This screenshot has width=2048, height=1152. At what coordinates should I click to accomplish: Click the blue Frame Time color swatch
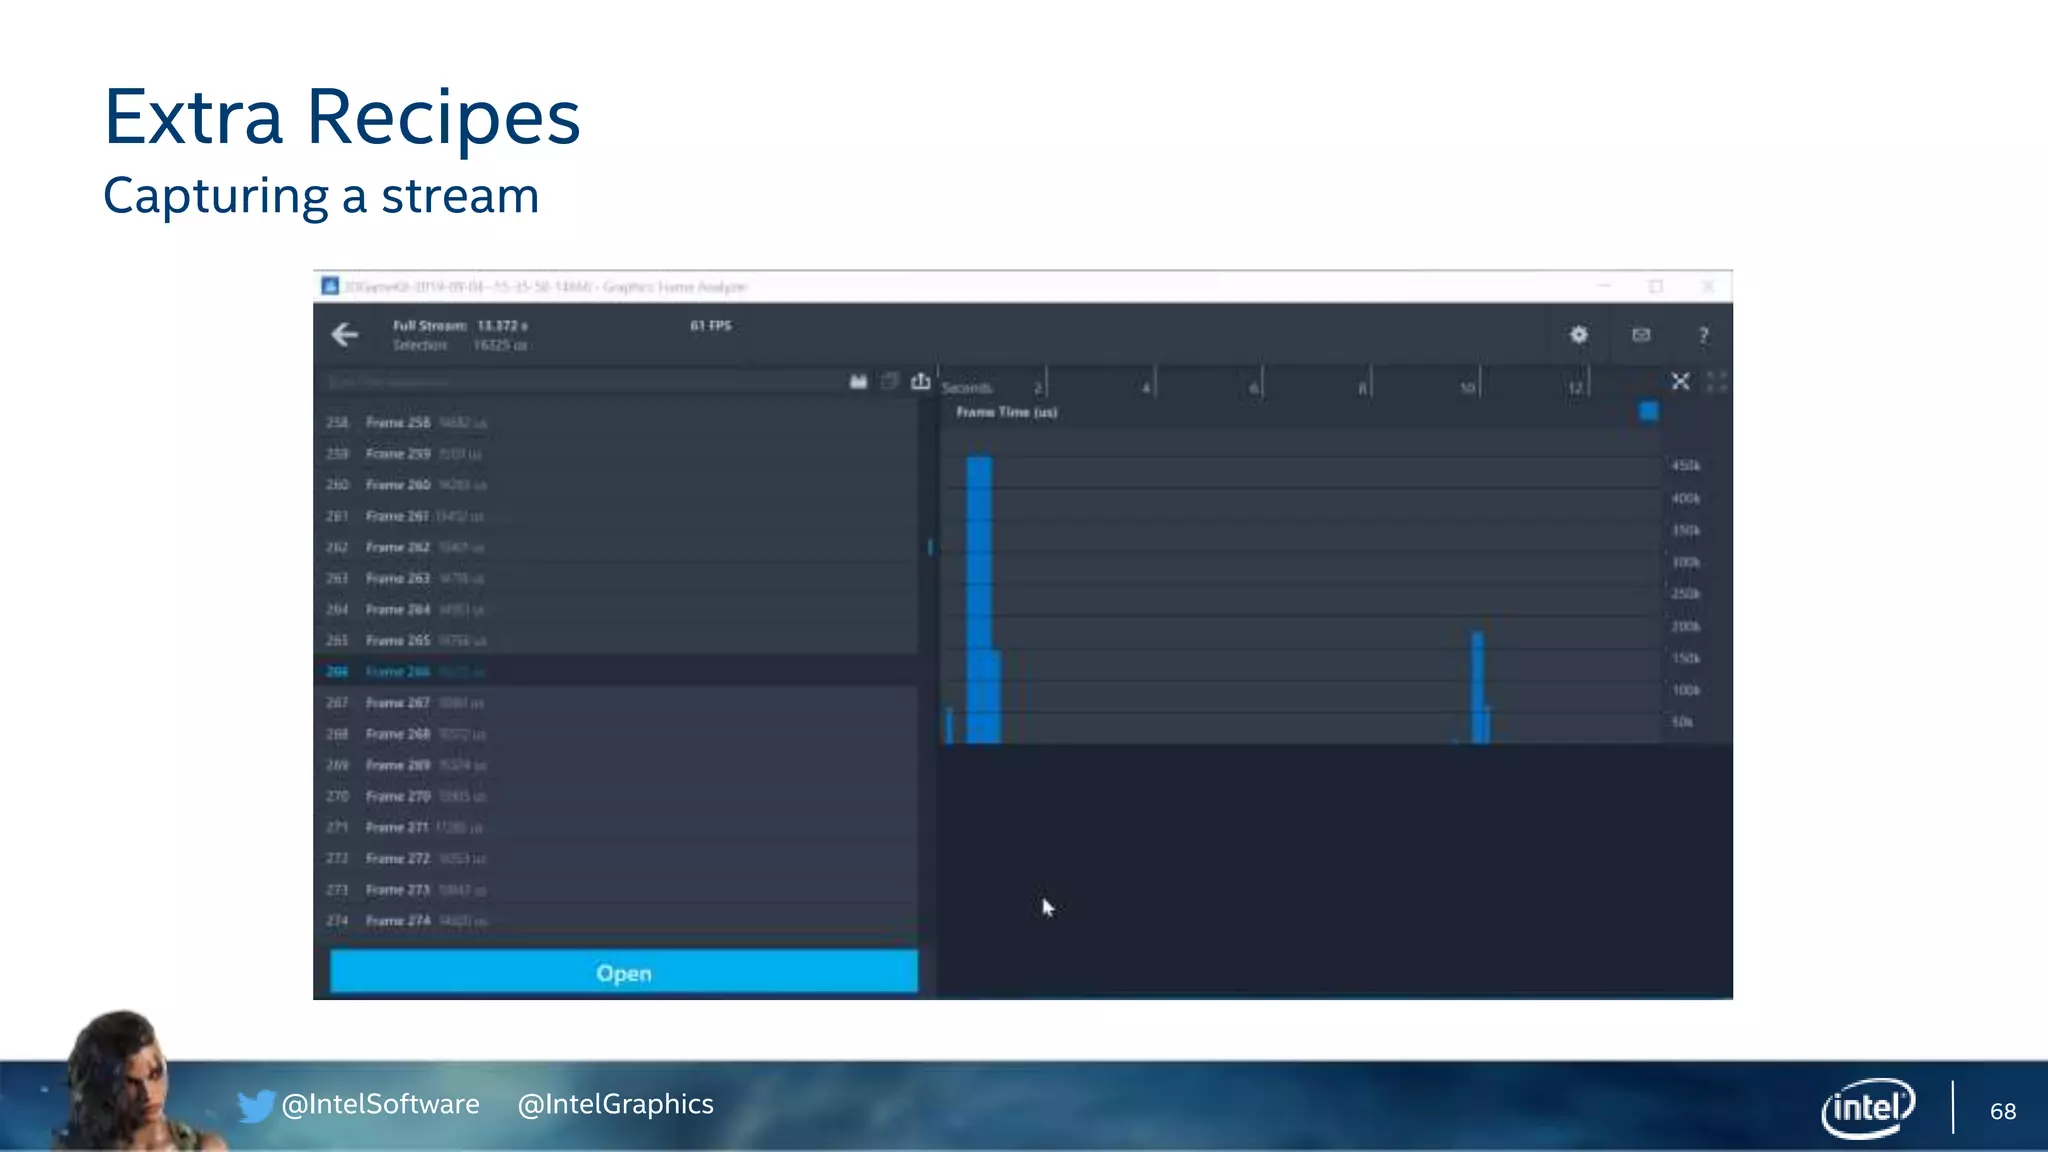1648,411
